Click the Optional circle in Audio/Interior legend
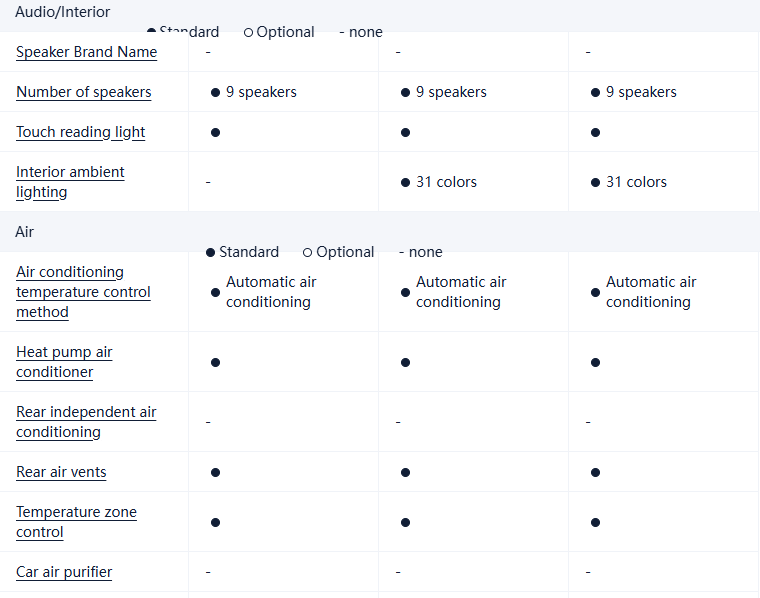 tap(248, 32)
